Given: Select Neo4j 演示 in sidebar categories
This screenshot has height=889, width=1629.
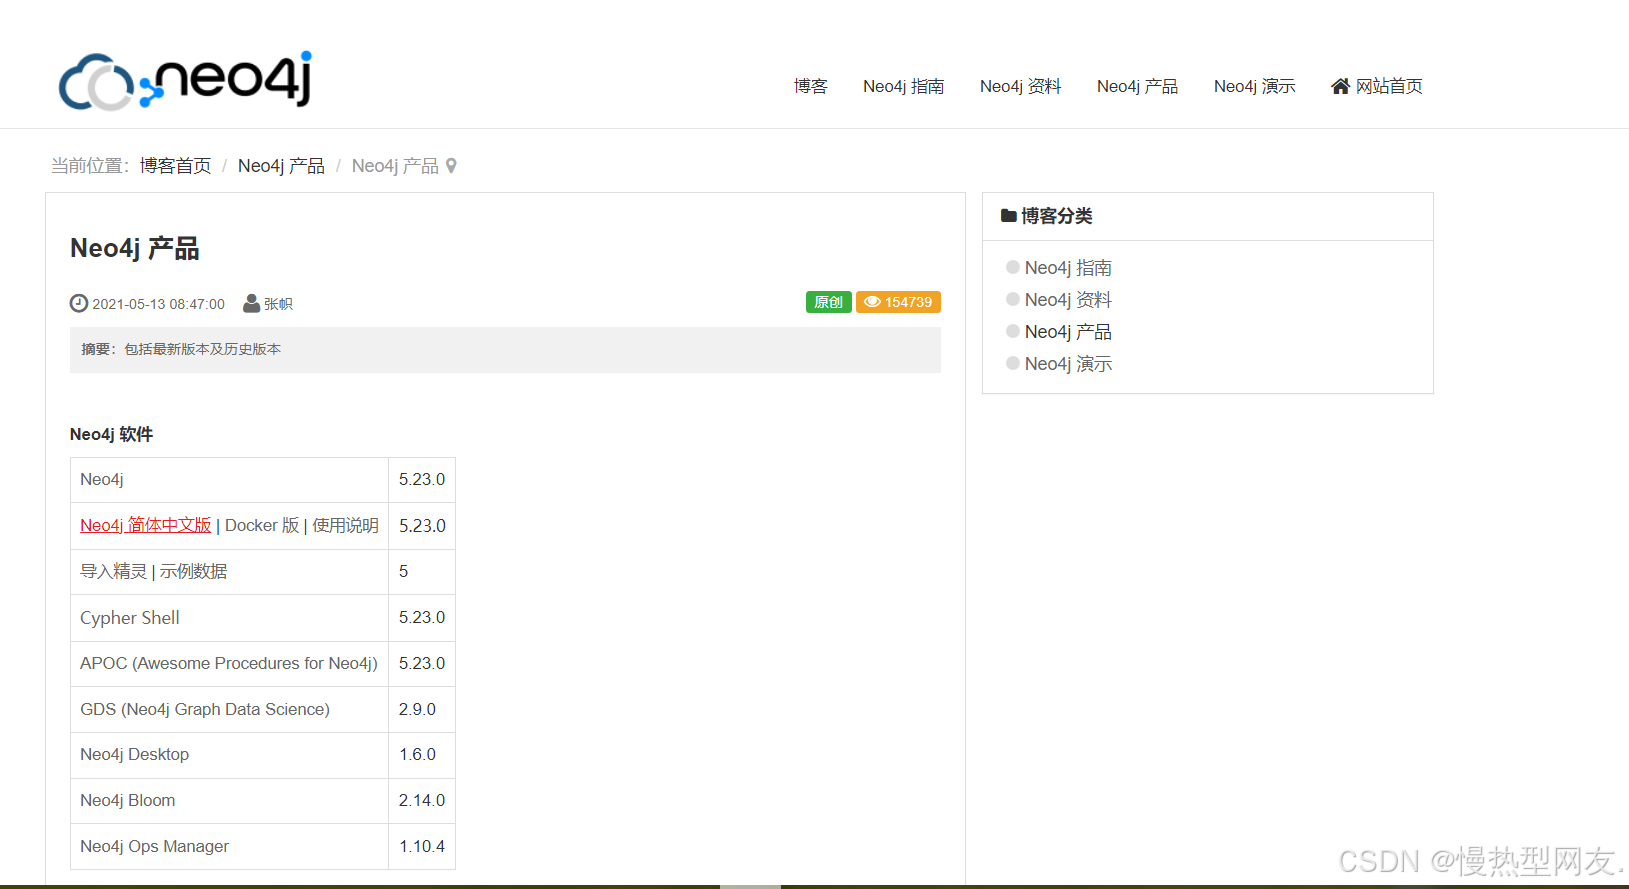Looking at the screenshot, I should [1068, 364].
